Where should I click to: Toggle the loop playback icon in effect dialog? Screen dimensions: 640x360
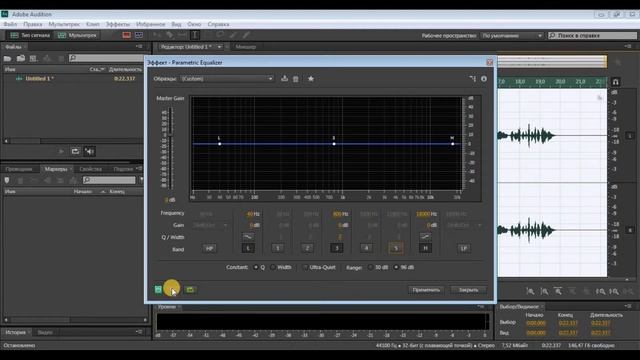(190, 289)
